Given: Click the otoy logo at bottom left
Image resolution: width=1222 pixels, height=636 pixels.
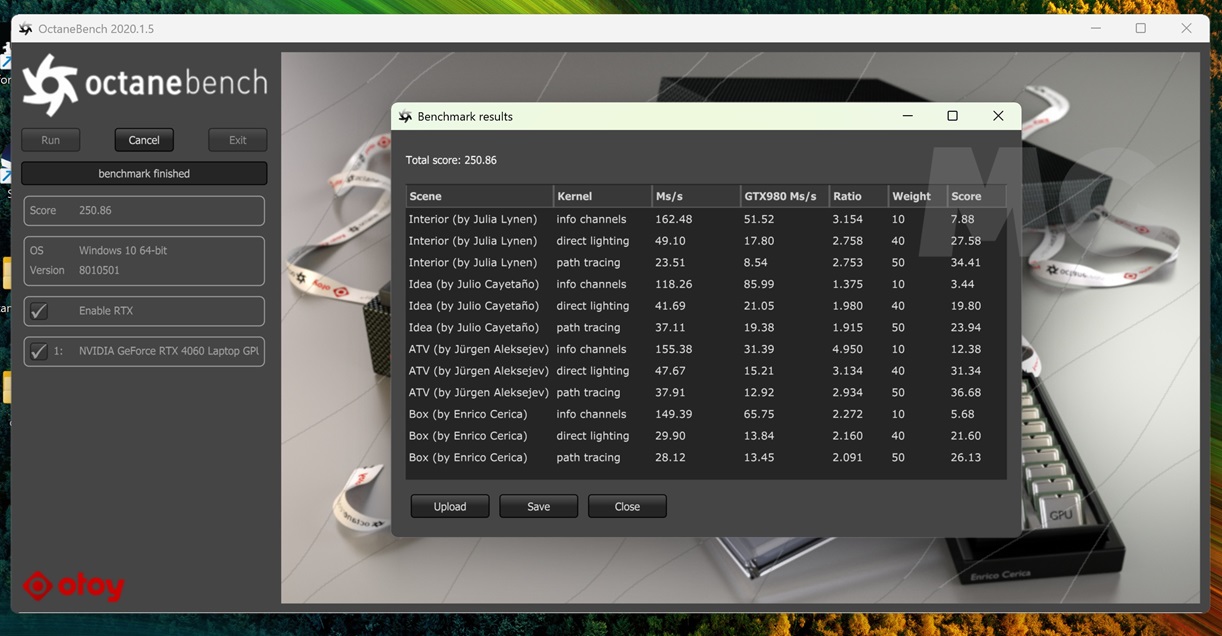Looking at the screenshot, I should coord(74,586).
